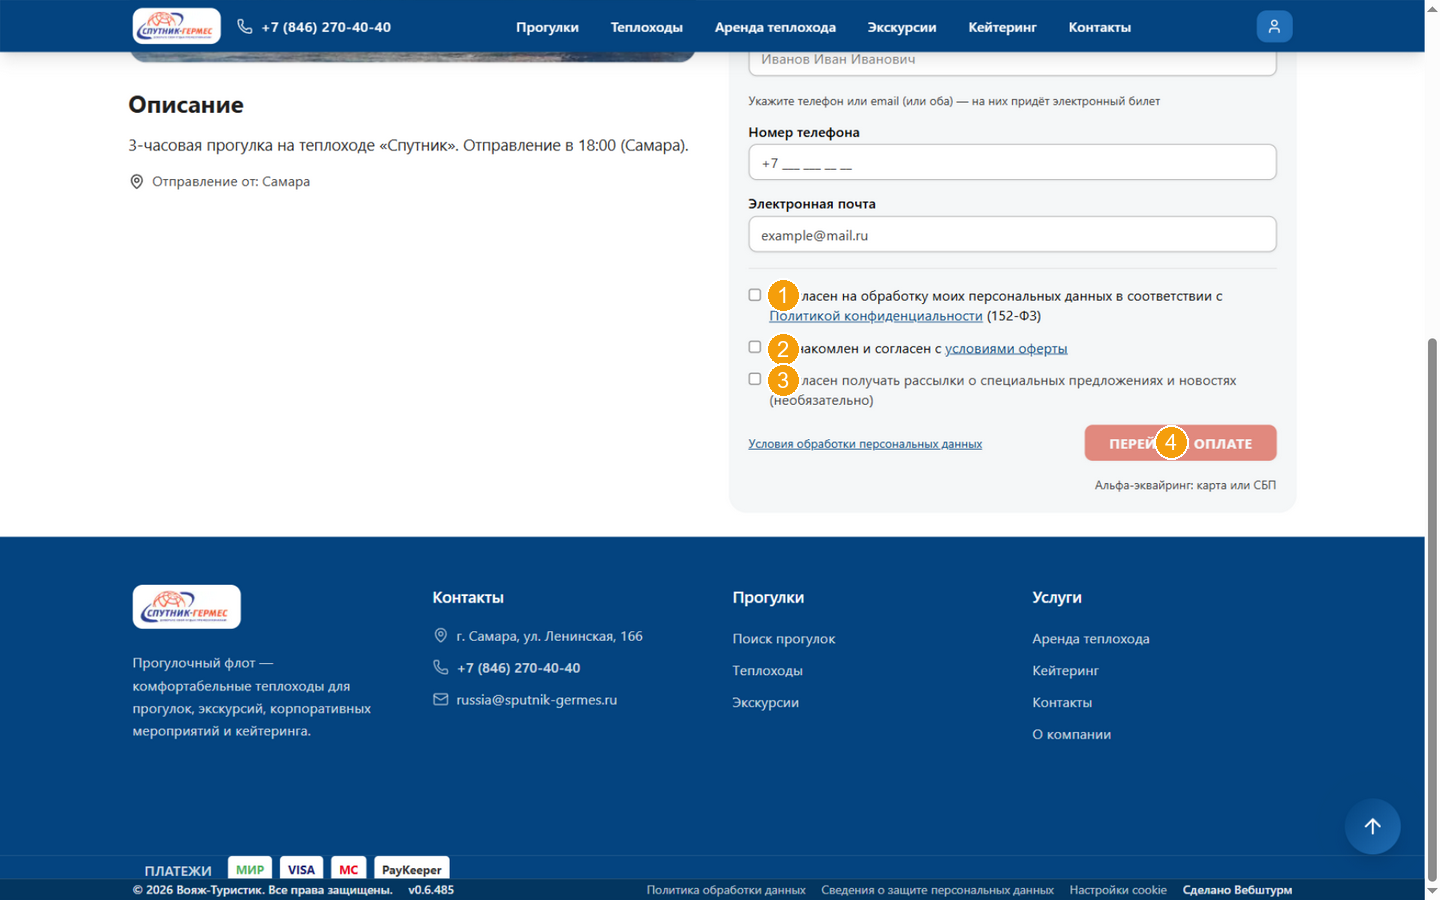Image resolution: width=1440 pixels, height=900 pixels.
Task: Click the Sputnik-Germes logo in footer
Action: [187, 607]
